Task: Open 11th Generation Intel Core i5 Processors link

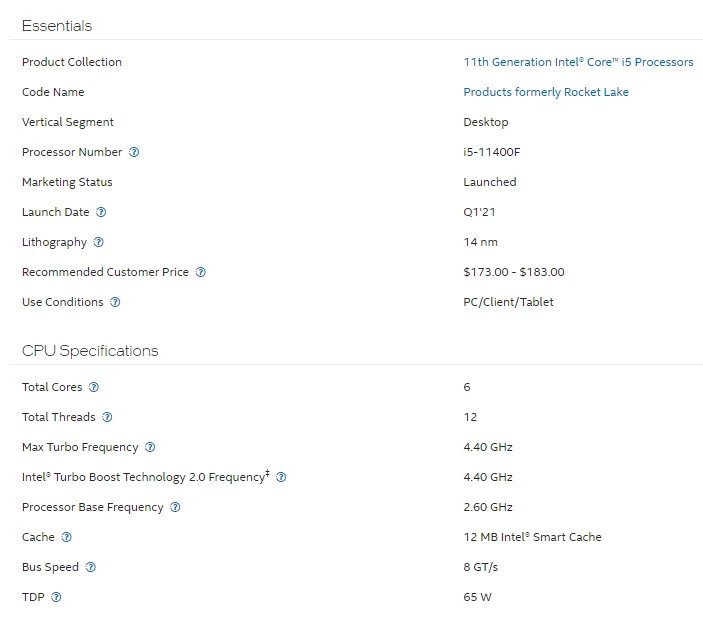Action: (578, 62)
